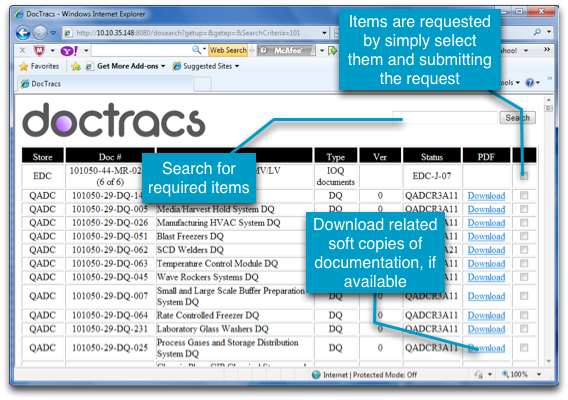The height and width of the screenshot is (400, 568).
Task: Expand the McAfee shield dropdown arrow
Action: (x=52, y=50)
